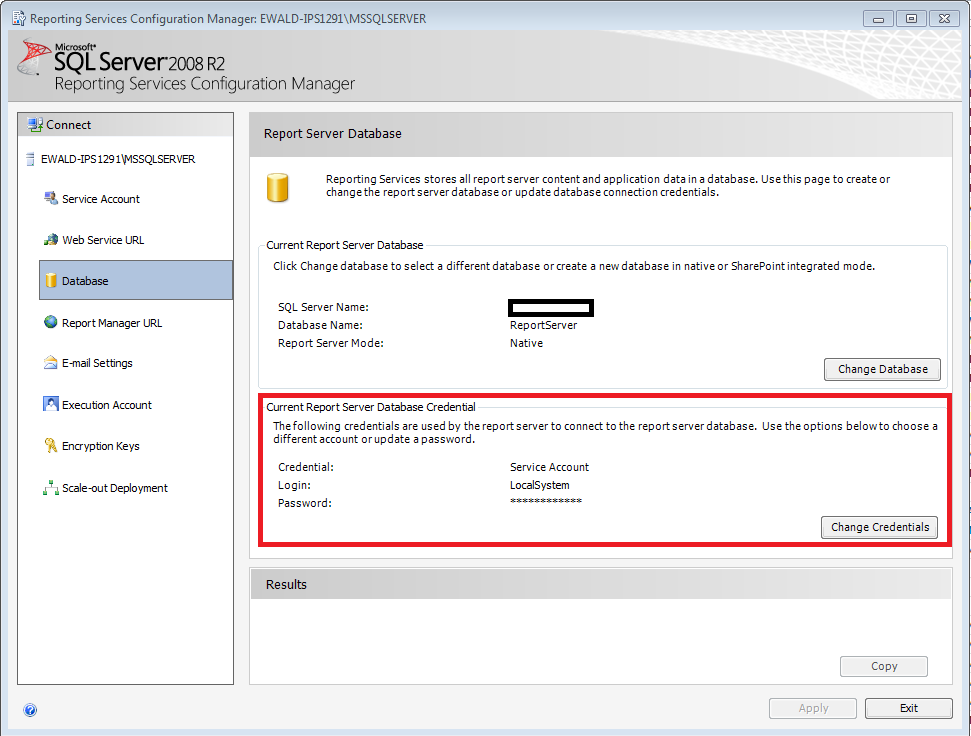Image resolution: width=971 pixels, height=736 pixels.
Task: Open the Service Account page
Action: point(101,199)
